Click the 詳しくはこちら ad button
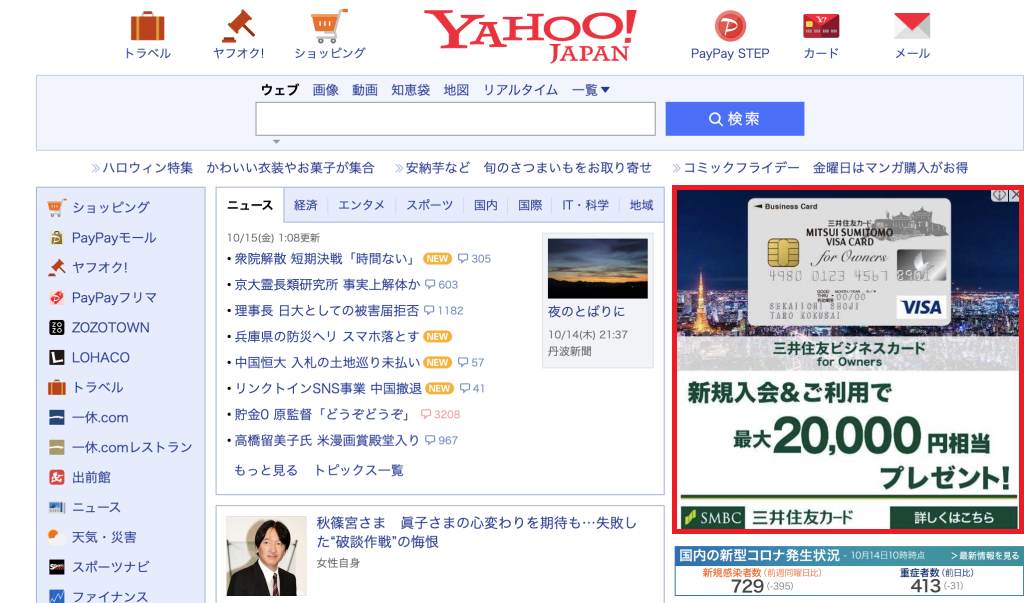Viewport: 1024px width, 603px height. [x=953, y=517]
